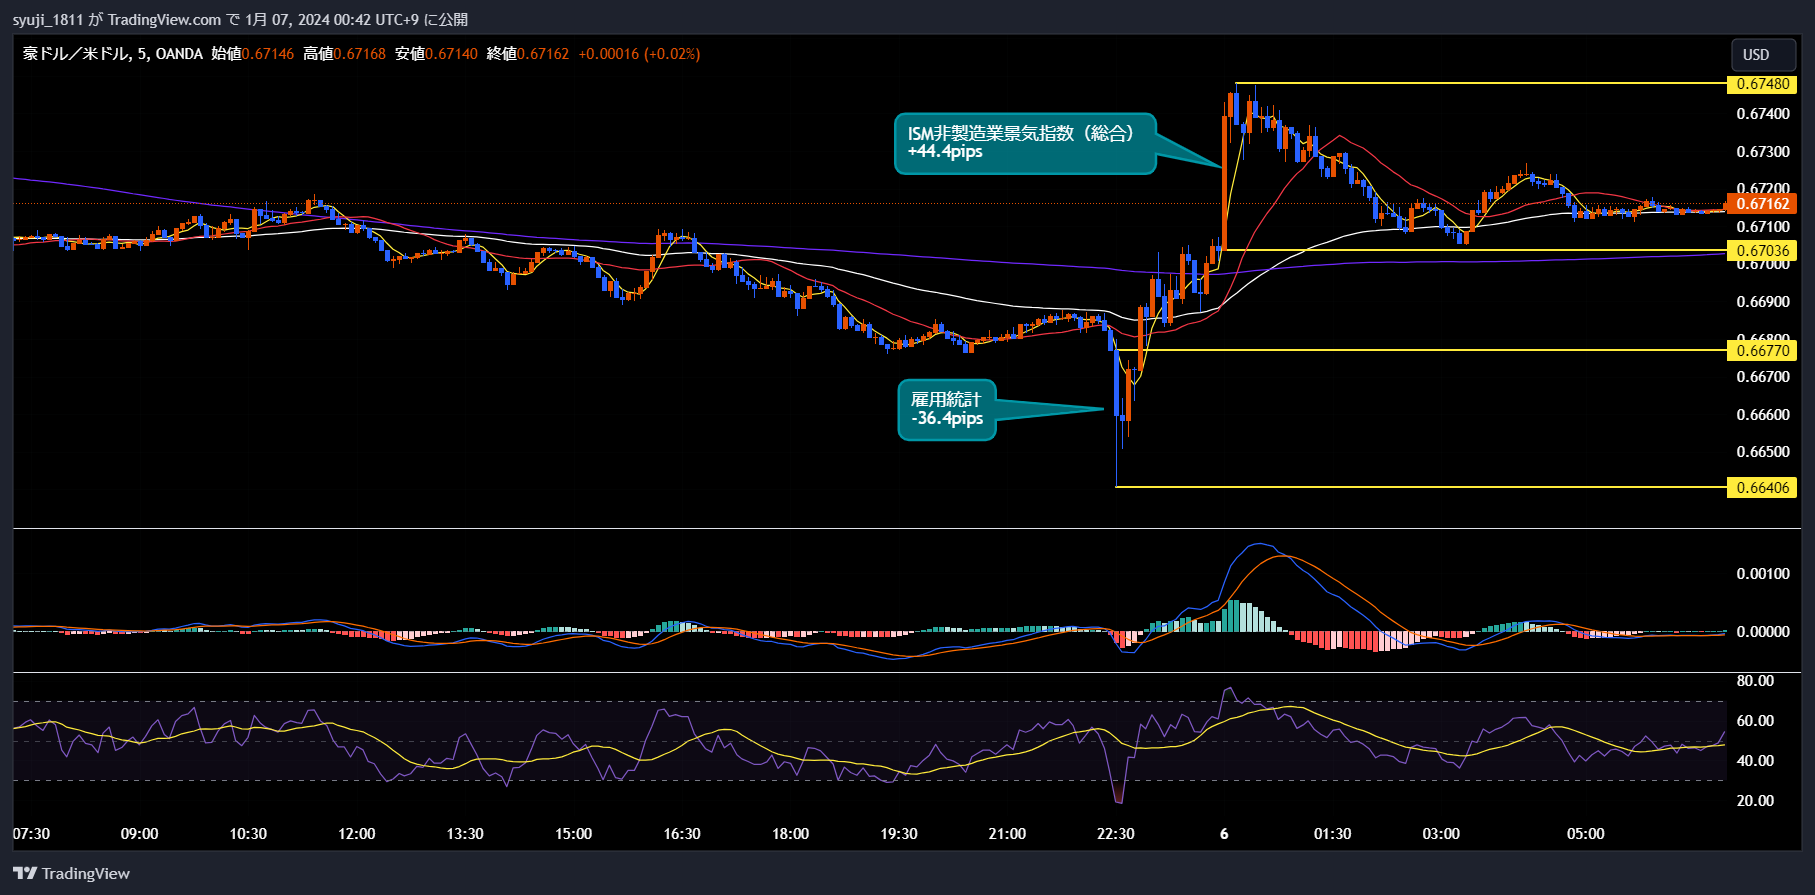
Task: Select the ISM非製造業景気指数 +44.4pips callout
Action: point(1023,143)
